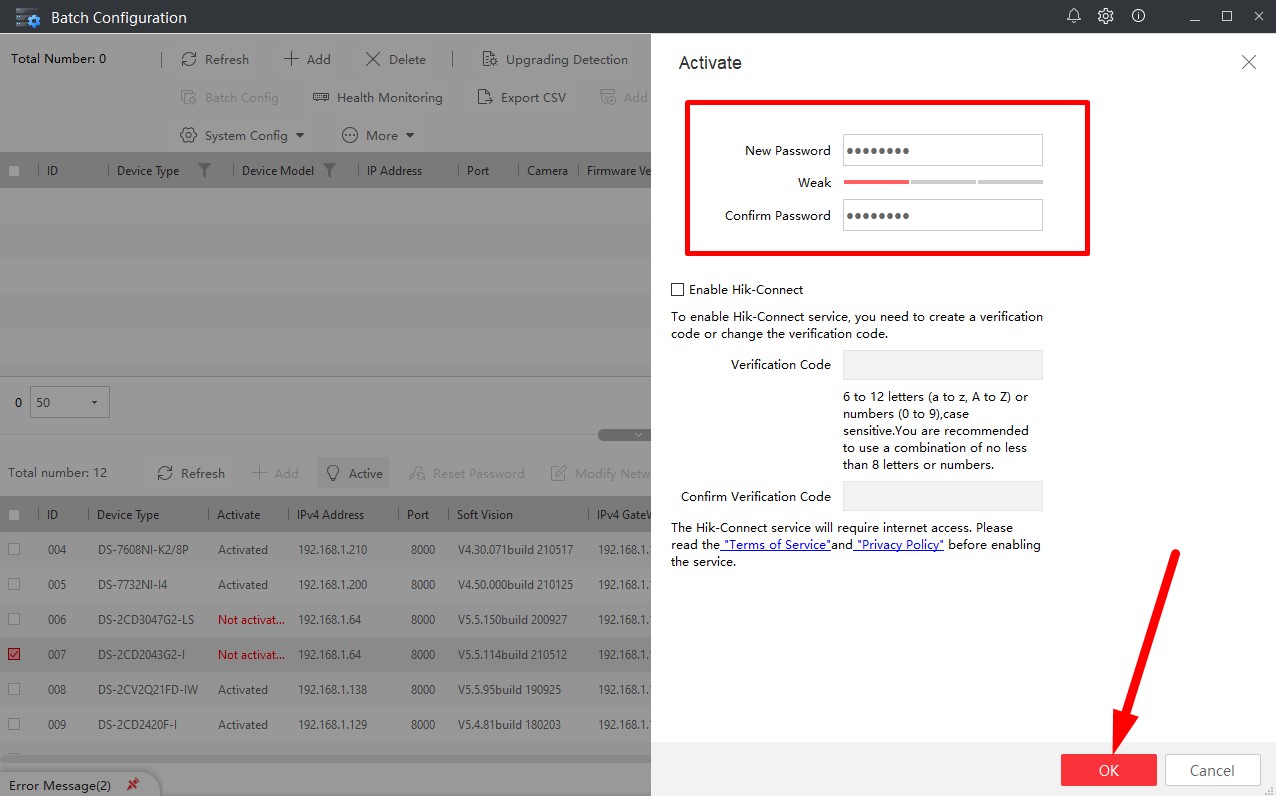Click the Export CSV icon

(x=485, y=97)
